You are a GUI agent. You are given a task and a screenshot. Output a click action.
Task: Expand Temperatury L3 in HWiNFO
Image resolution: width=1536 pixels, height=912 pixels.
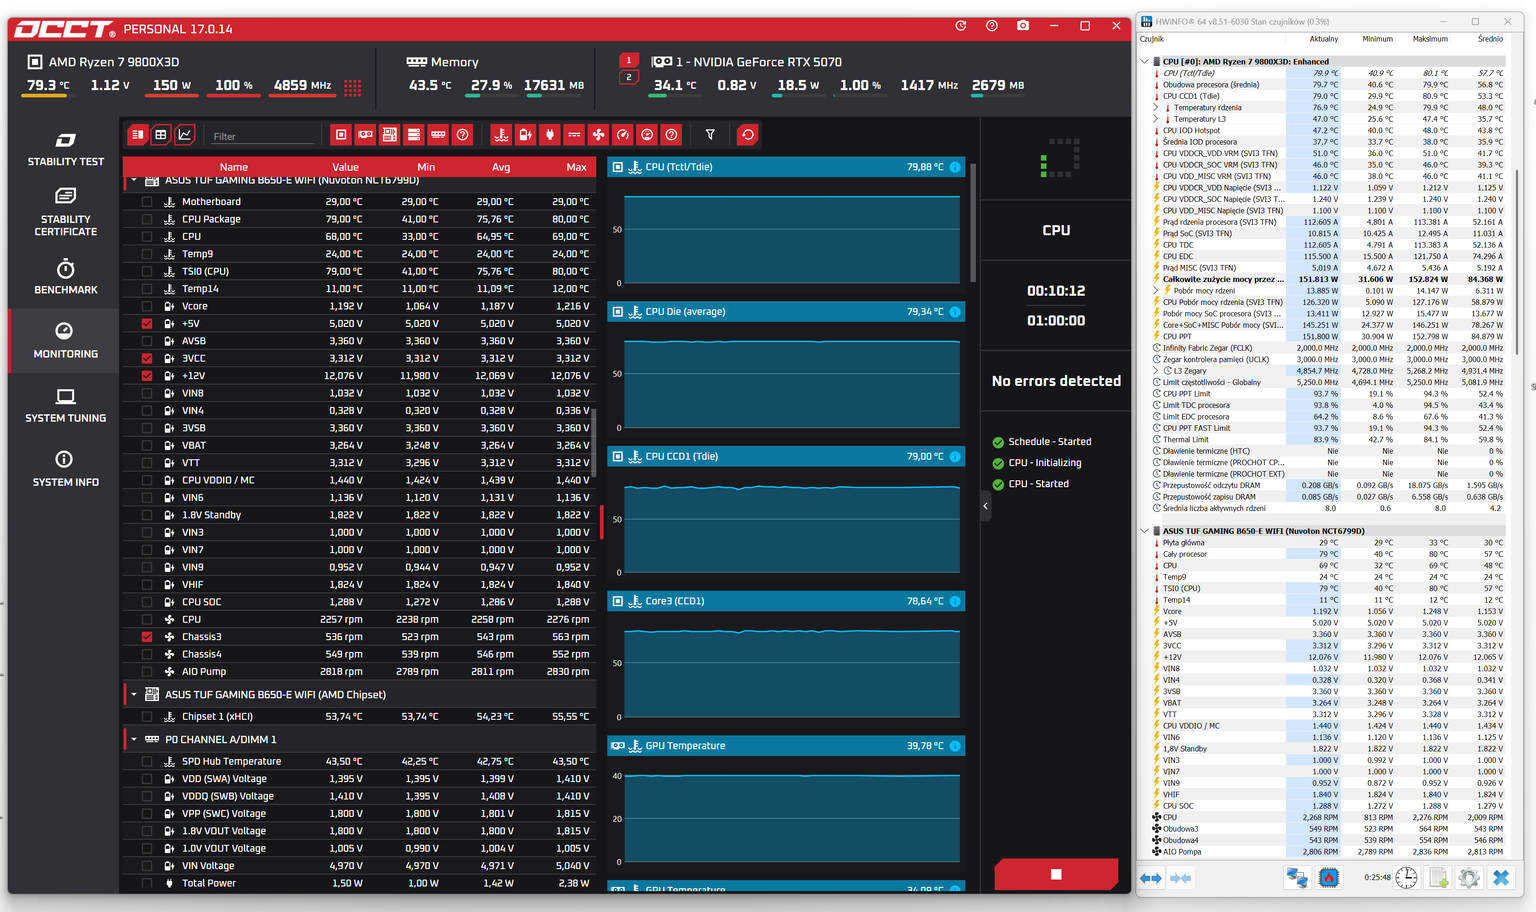[x=1156, y=119]
